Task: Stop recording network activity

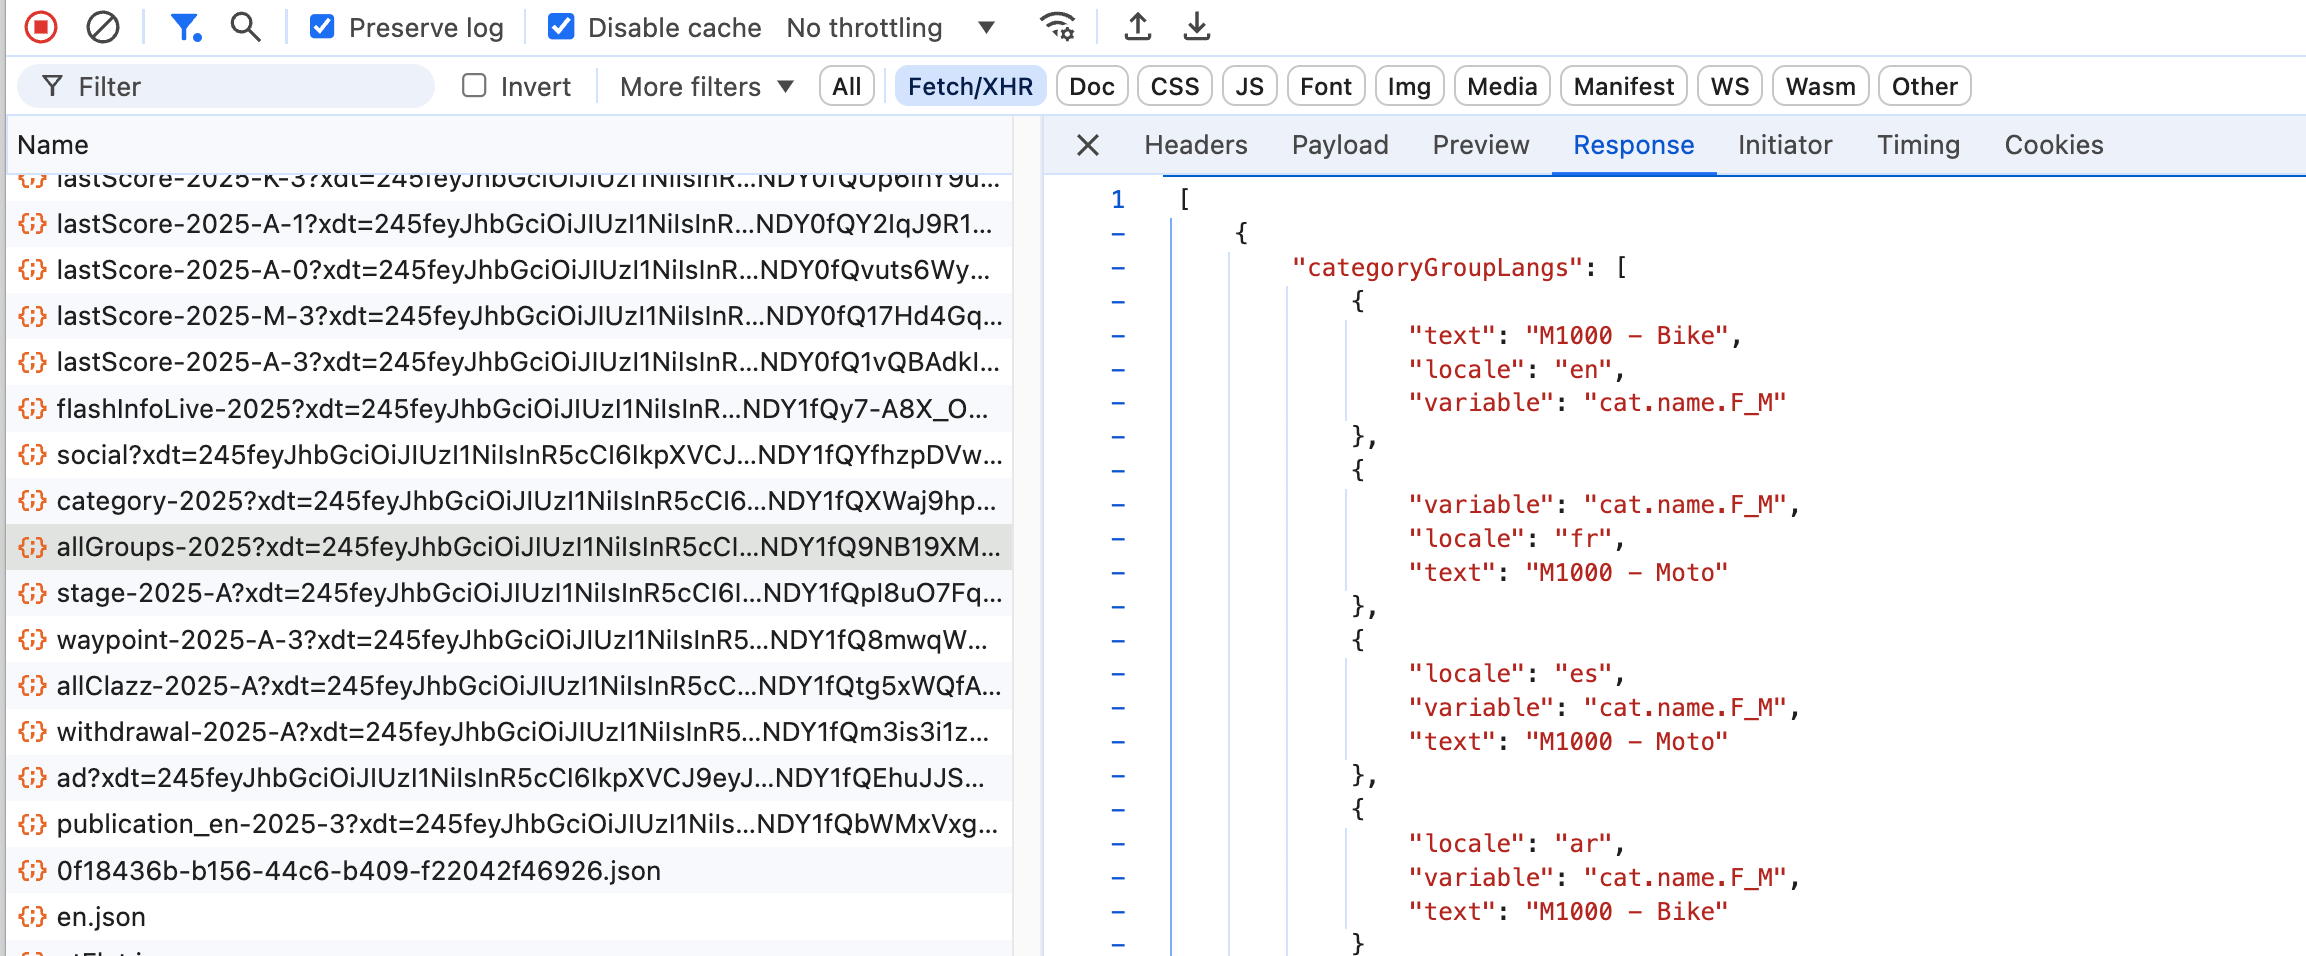Action: [39, 26]
